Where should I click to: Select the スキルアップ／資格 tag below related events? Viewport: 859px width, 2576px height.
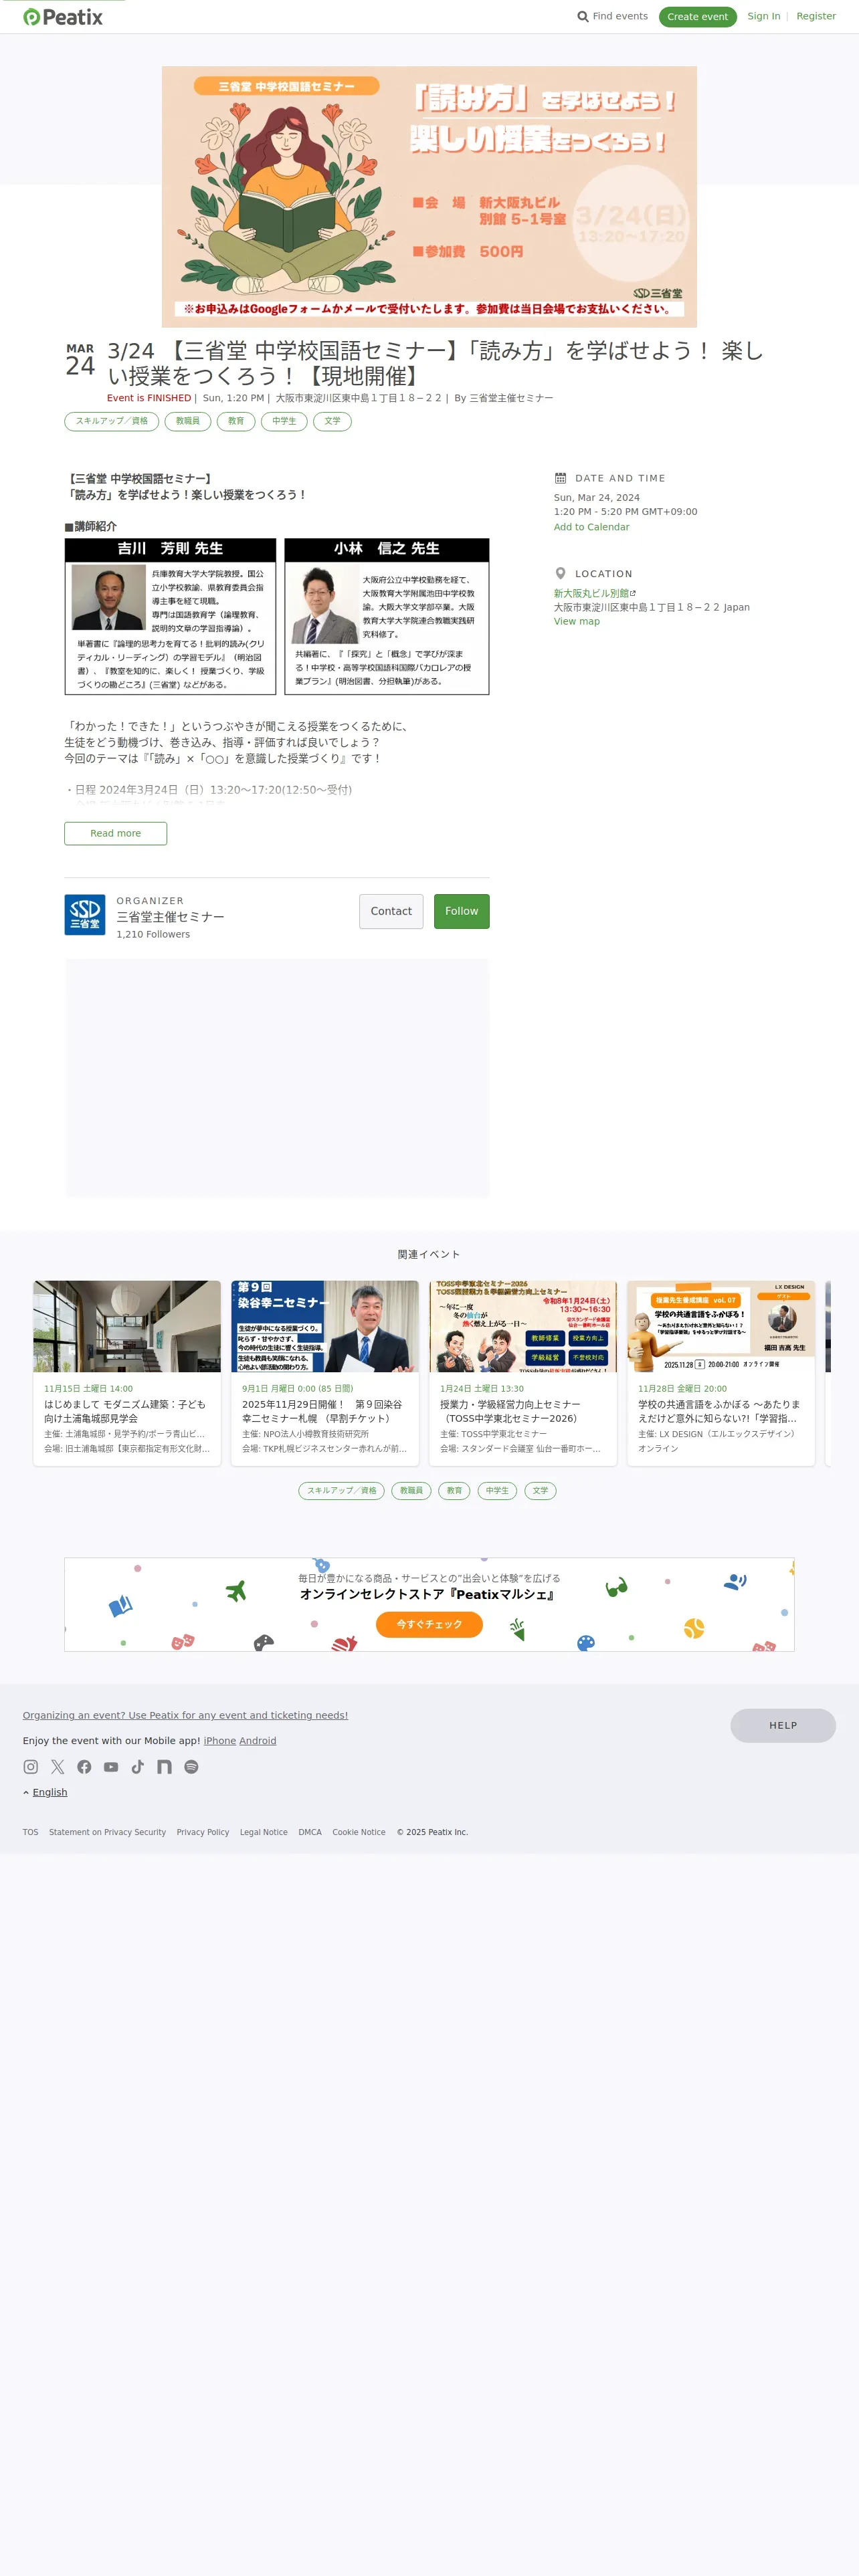tap(342, 1490)
